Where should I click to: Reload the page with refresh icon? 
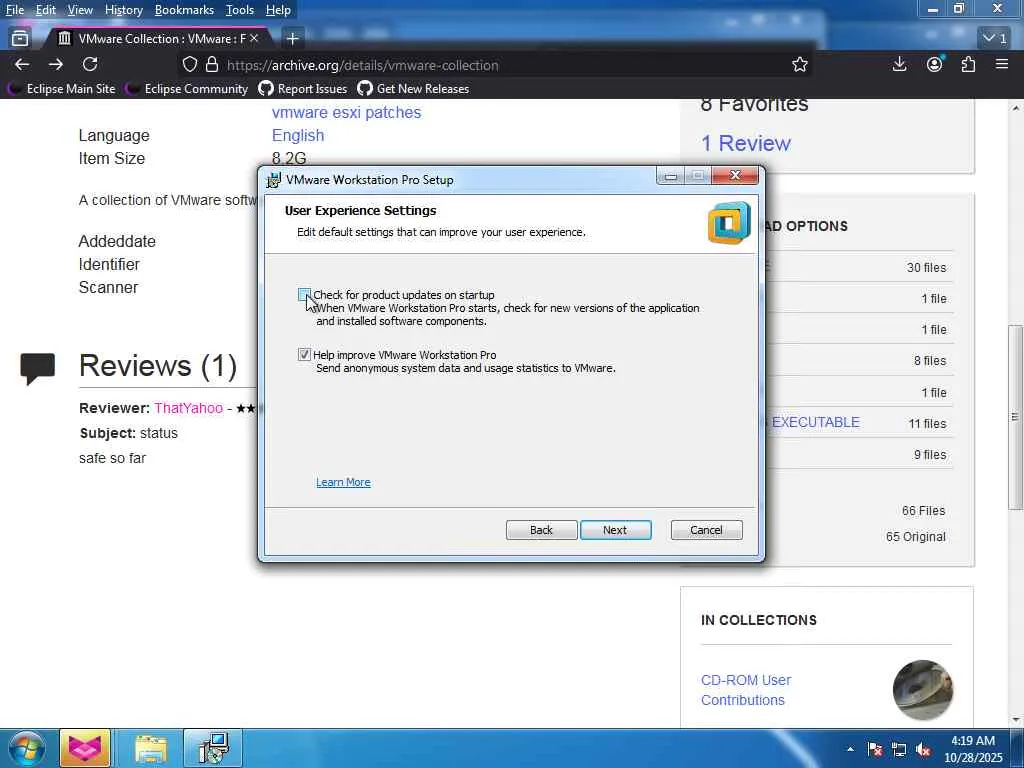90,64
